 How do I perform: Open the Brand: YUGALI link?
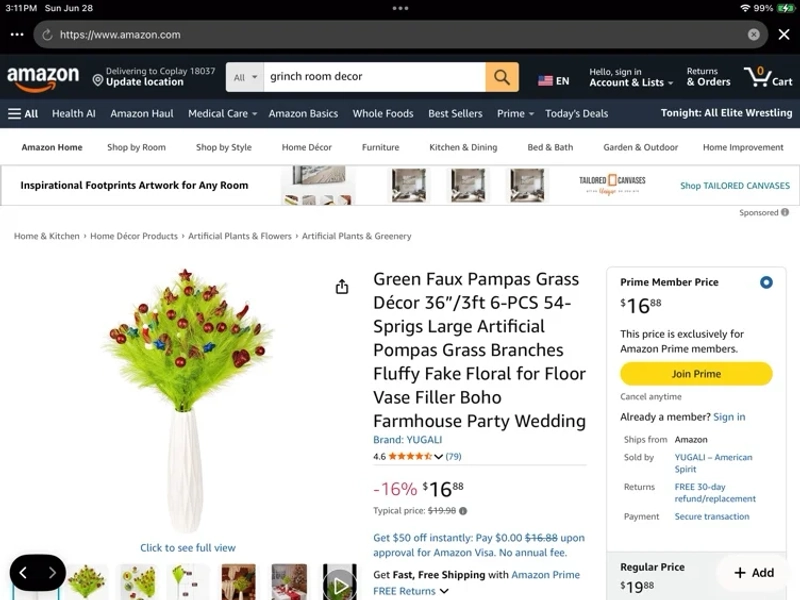click(x=407, y=439)
